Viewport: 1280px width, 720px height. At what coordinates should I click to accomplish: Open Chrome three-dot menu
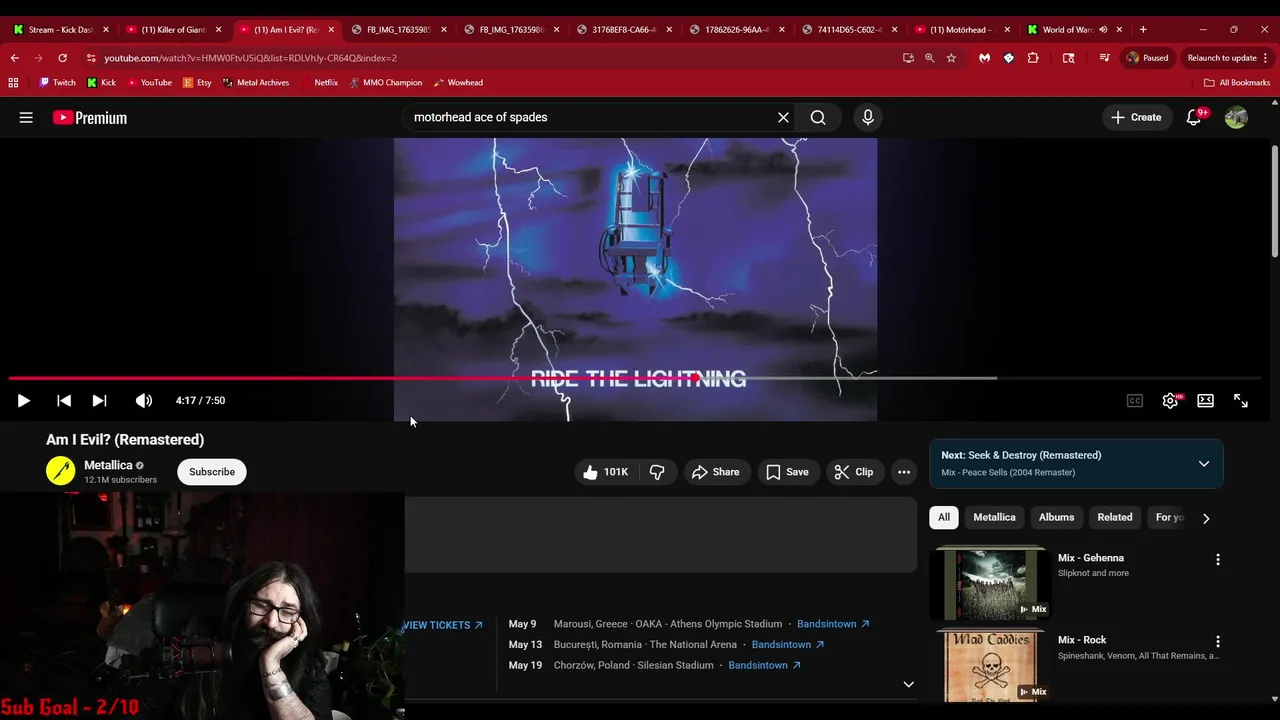click(1266, 58)
